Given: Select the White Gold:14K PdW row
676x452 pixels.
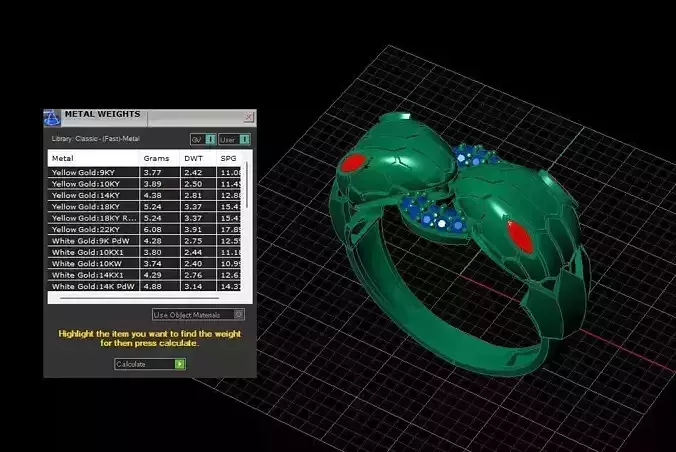Looking at the screenshot, I should click(144, 286).
